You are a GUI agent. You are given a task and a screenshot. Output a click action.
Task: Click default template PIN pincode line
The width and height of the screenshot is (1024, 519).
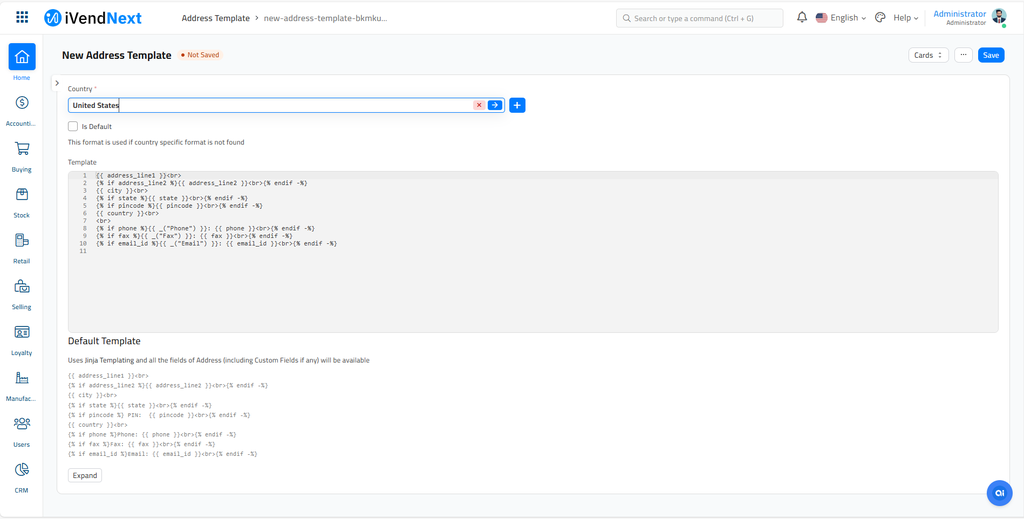click(x=159, y=415)
